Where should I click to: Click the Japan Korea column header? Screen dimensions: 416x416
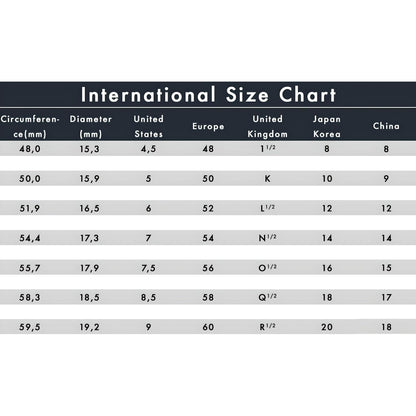(327, 127)
